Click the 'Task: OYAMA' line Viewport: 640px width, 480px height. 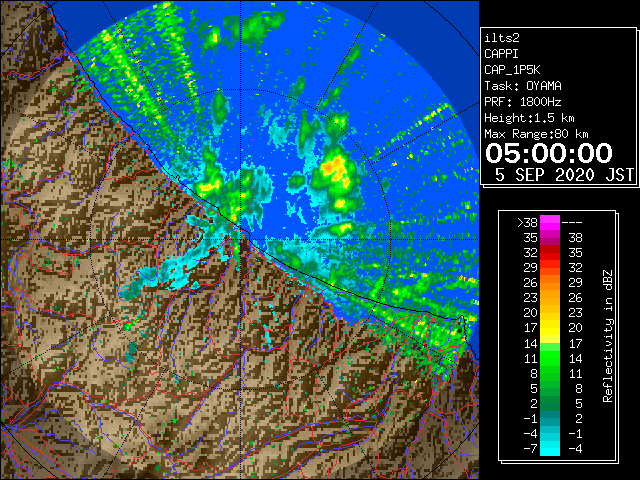tap(523, 86)
